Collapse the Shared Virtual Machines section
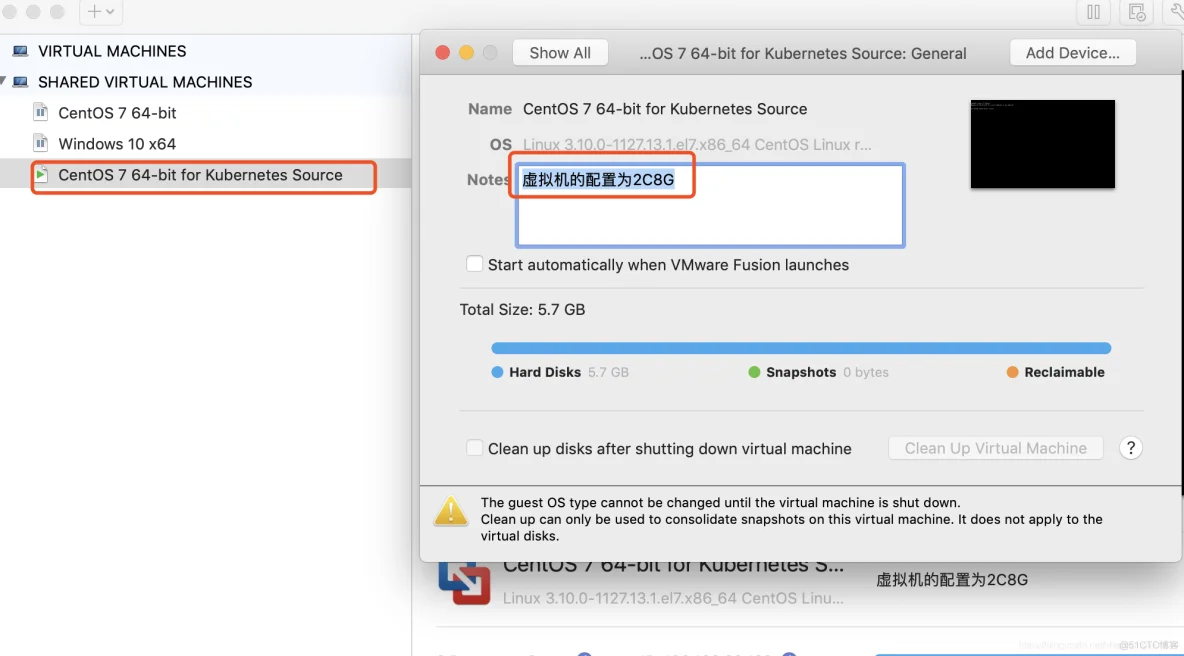Screen dimensions: 1184x656 [4, 82]
